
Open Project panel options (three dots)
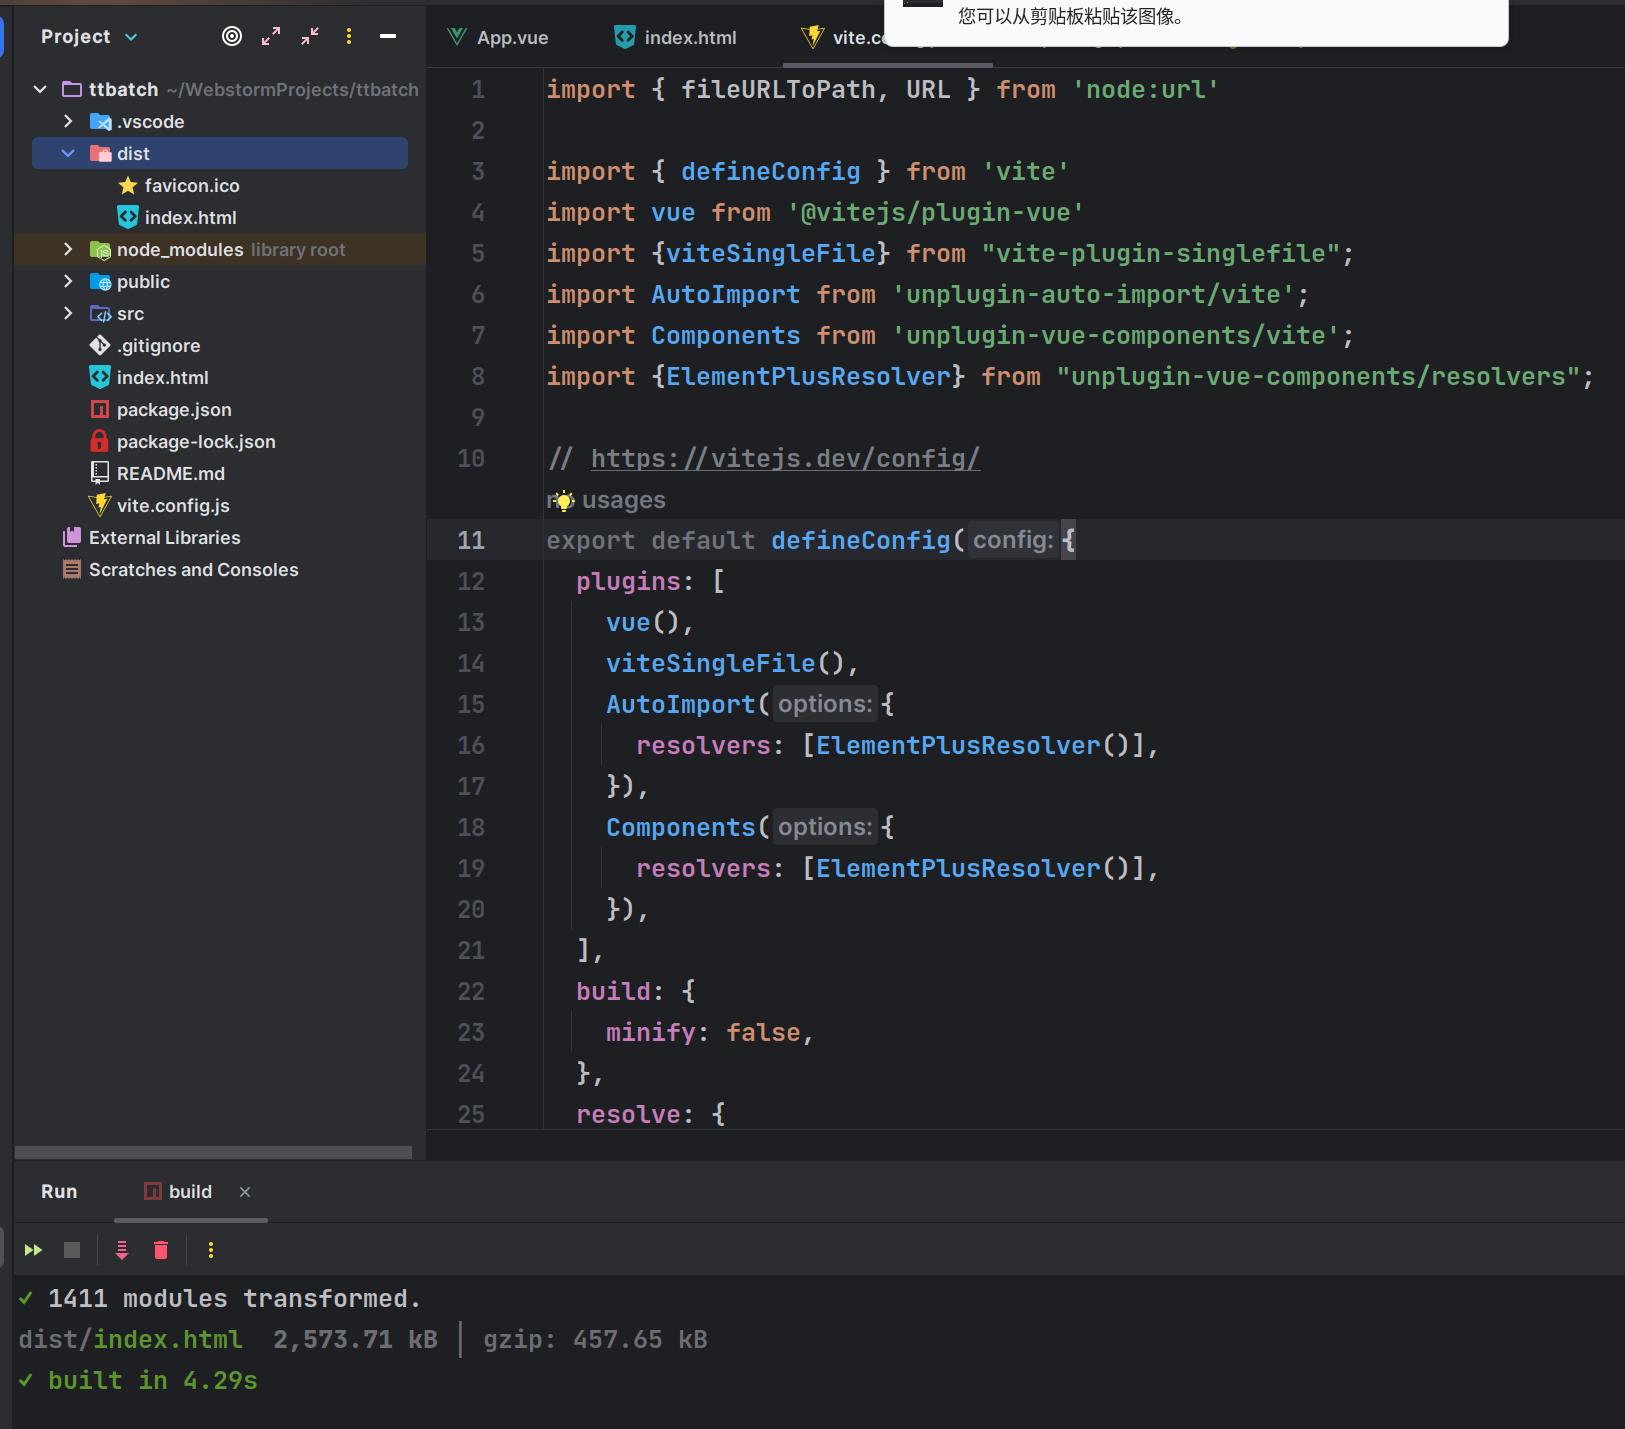click(349, 37)
